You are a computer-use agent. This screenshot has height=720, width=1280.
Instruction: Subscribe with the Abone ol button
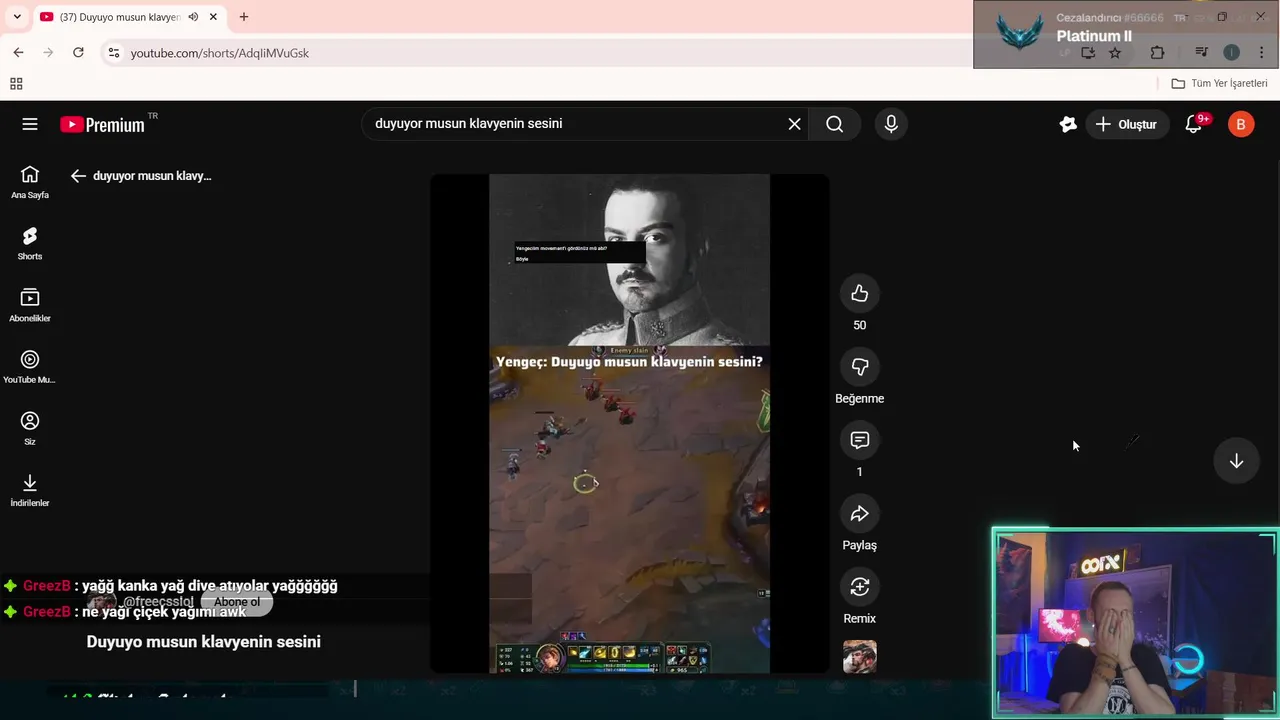coord(237,602)
